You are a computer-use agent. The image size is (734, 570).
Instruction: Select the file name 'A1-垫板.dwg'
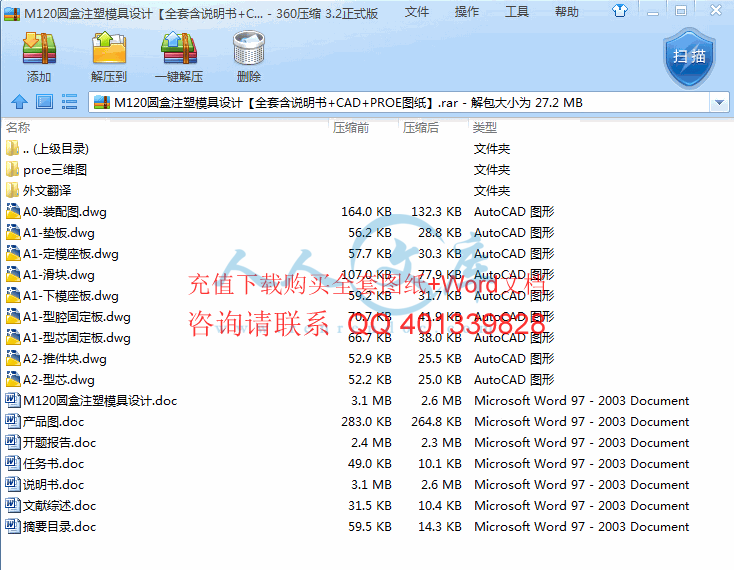click(x=59, y=233)
